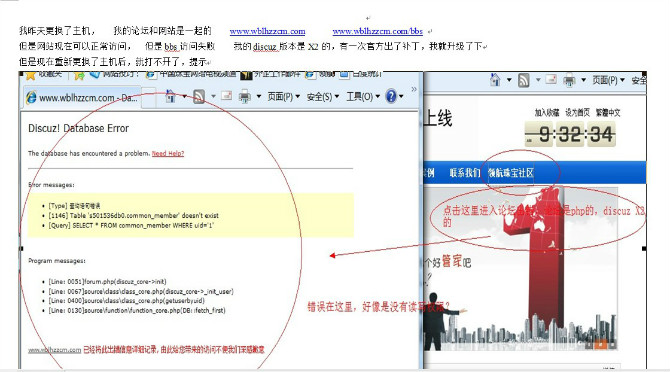Image resolution: width=670 pixels, height=372 pixels.
Task: Select the www.wblhzzcm.com browser tab
Action: 82,98
